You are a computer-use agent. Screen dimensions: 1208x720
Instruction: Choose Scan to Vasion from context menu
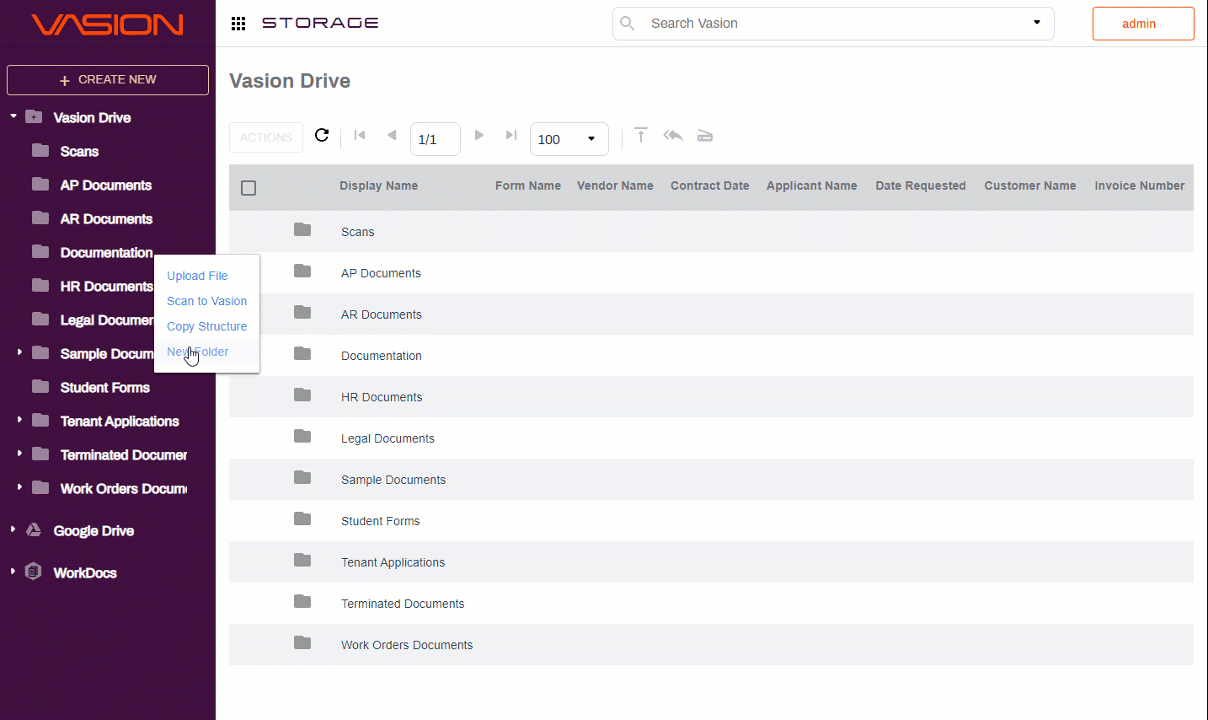pyautogui.click(x=207, y=301)
